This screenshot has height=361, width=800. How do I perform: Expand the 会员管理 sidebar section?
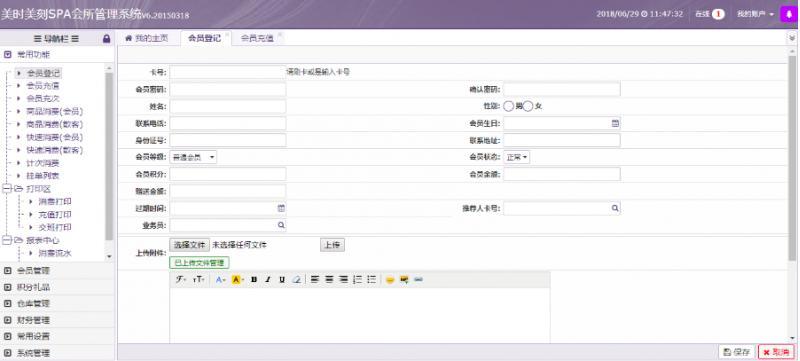click(57, 270)
